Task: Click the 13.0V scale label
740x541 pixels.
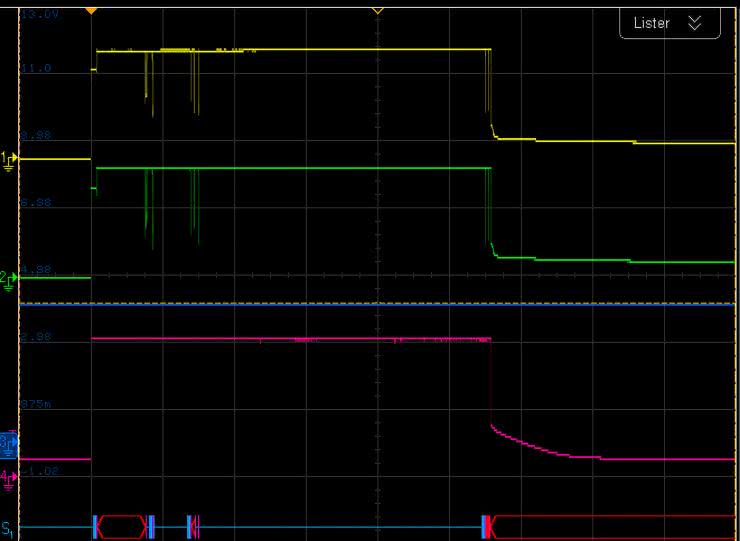Action: coord(41,16)
